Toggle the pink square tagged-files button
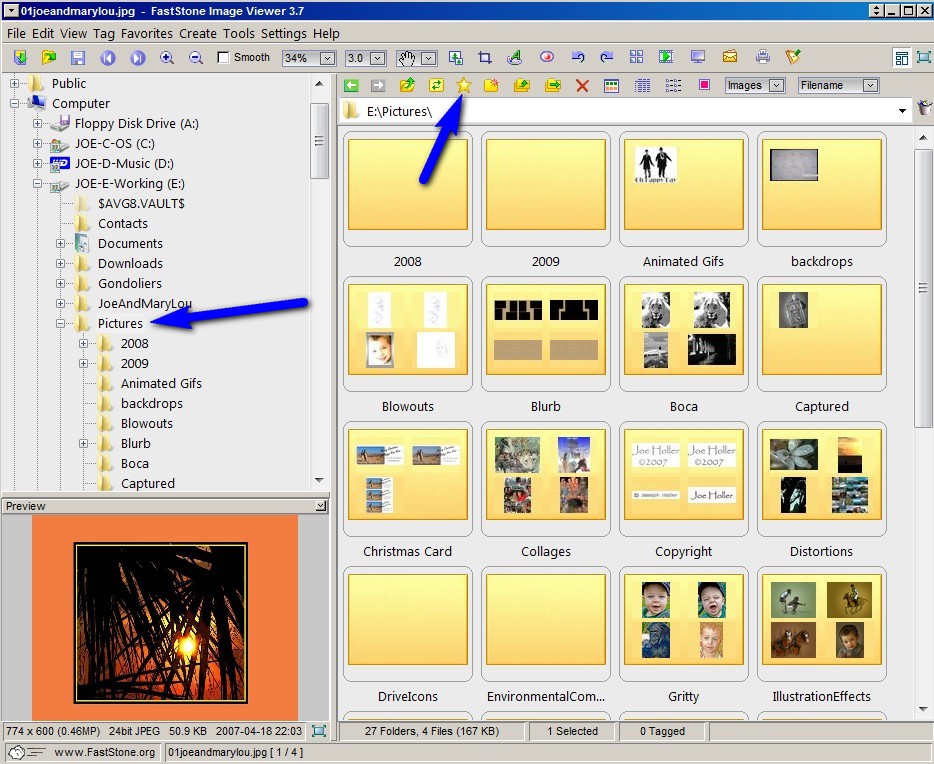Viewport: 934px width, 764px height. (704, 85)
